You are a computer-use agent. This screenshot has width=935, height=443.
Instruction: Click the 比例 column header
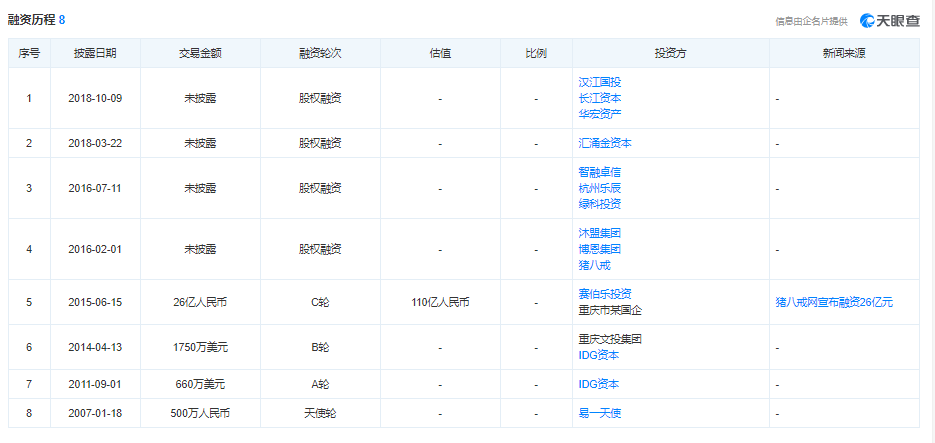(536, 53)
